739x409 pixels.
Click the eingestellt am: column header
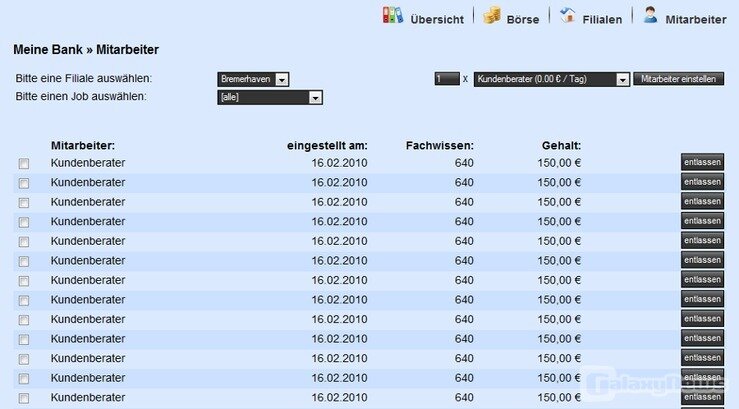pyautogui.click(x=327, y=146)
